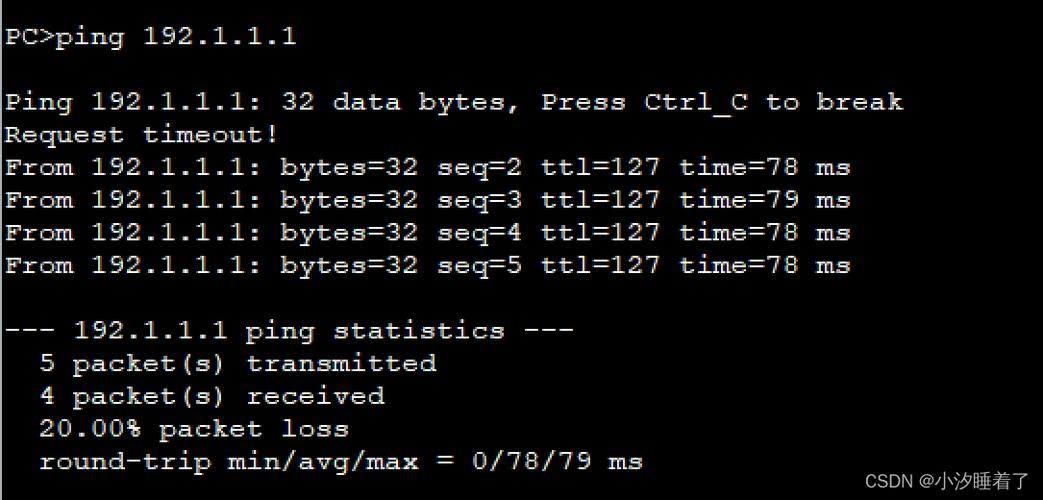
Task: Click the round-trip min/avg/max line
Action: coord(341,461)
